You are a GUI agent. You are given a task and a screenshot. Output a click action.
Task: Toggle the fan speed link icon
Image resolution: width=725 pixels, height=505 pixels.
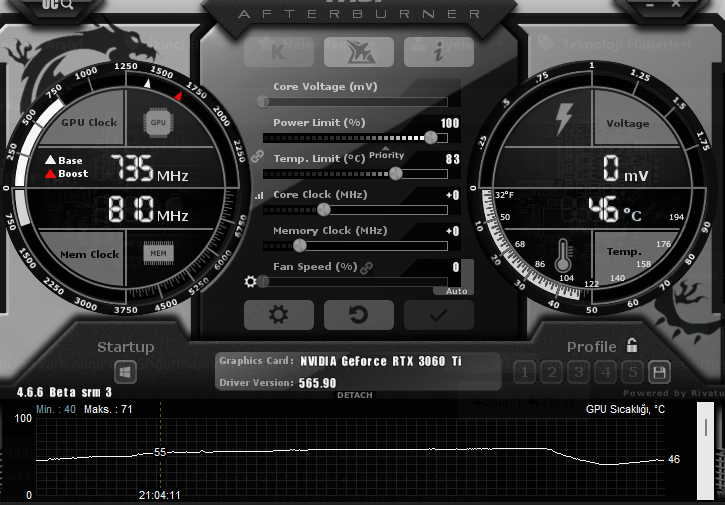[x=367, y=268]
